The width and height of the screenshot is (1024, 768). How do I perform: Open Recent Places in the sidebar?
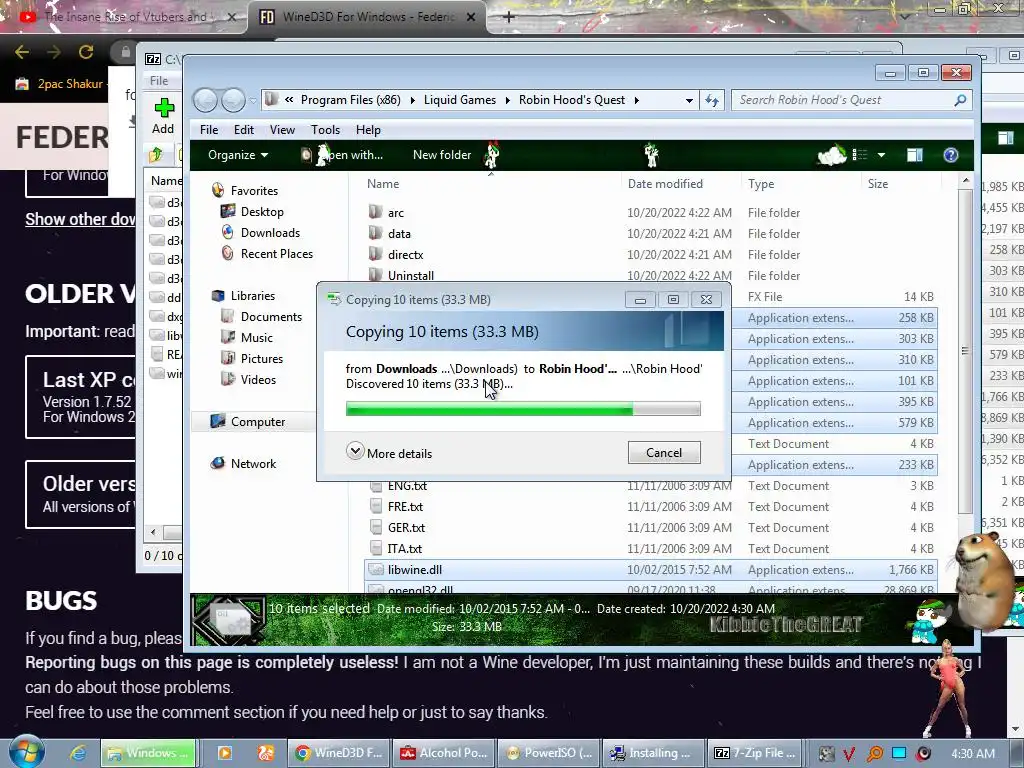pos(276,253)
